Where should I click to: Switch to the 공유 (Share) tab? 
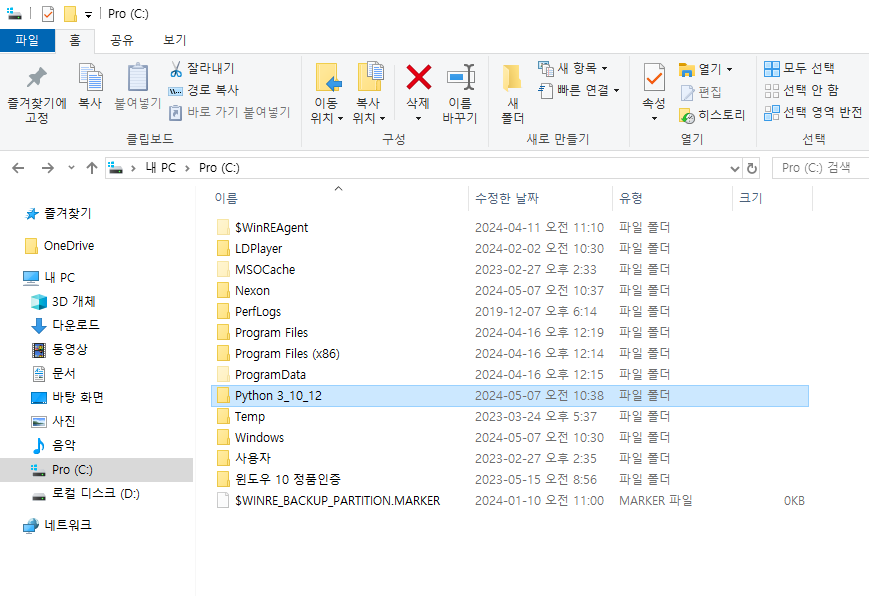(x=122, y=40)
